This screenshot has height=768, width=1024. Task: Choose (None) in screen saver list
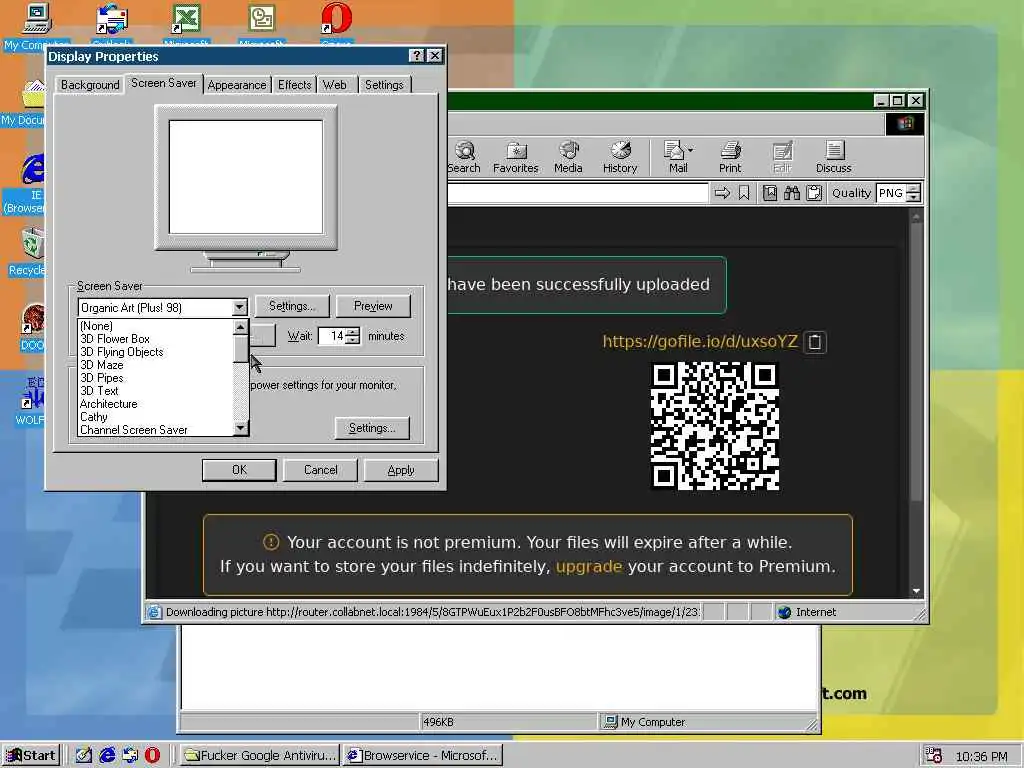point(155,326)
